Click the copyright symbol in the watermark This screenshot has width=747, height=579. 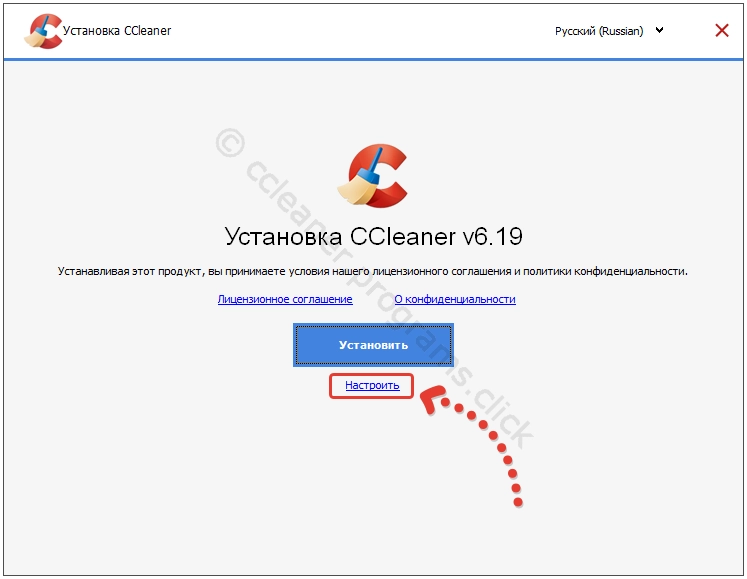tap(230, 142)
